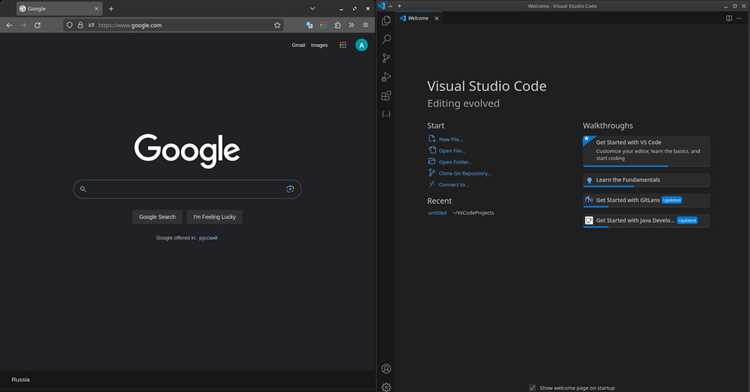
Task: Open the browser extensions puzzle icon
Action: coord(338,25)
